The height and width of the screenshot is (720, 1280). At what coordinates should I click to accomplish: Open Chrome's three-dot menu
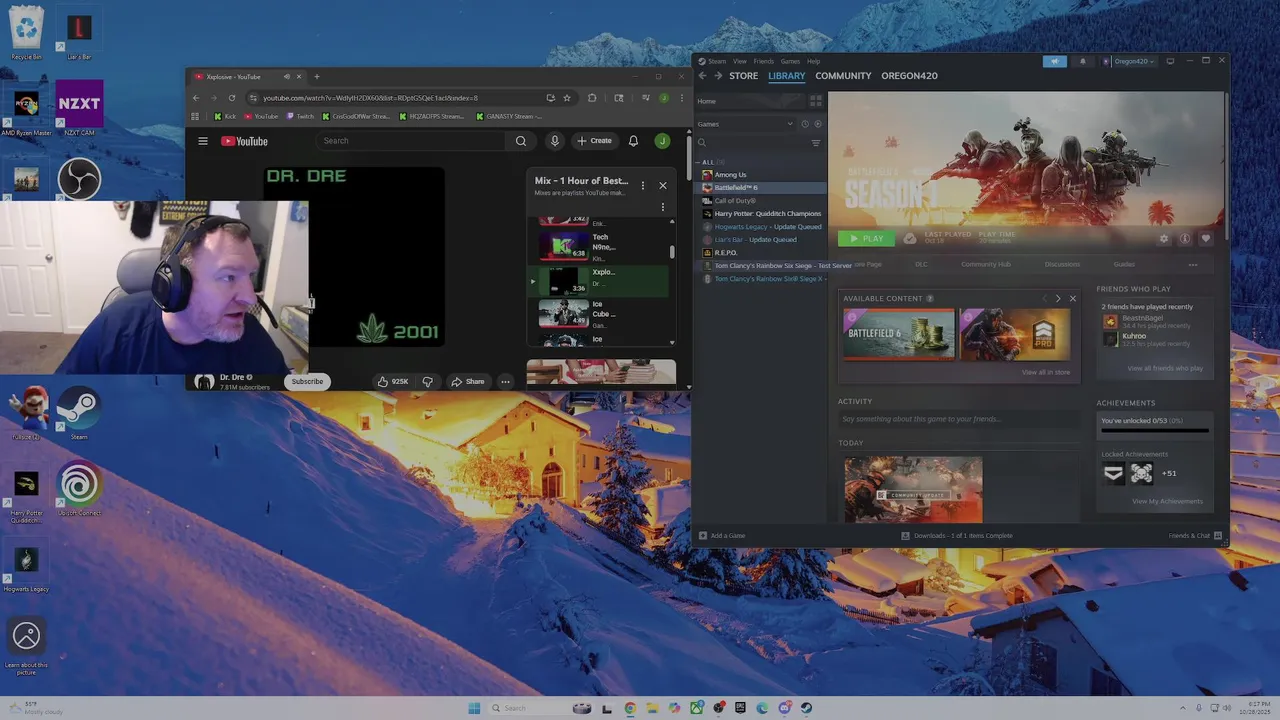click(x=680, y=98)
